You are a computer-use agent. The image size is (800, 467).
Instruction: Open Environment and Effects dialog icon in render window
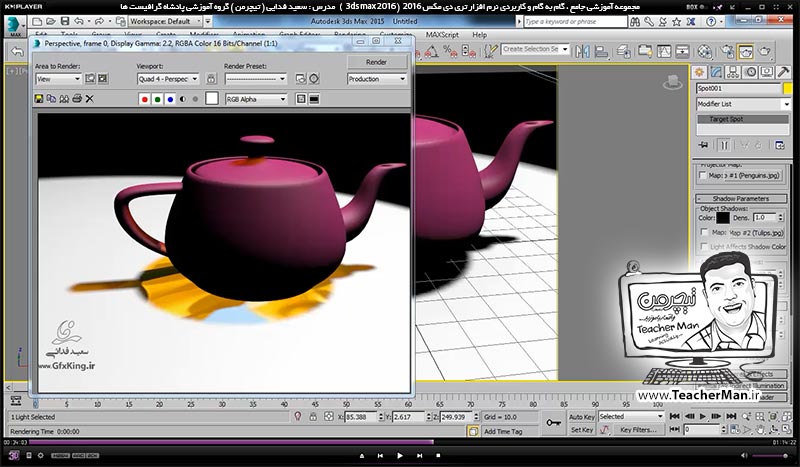point(314,79)
